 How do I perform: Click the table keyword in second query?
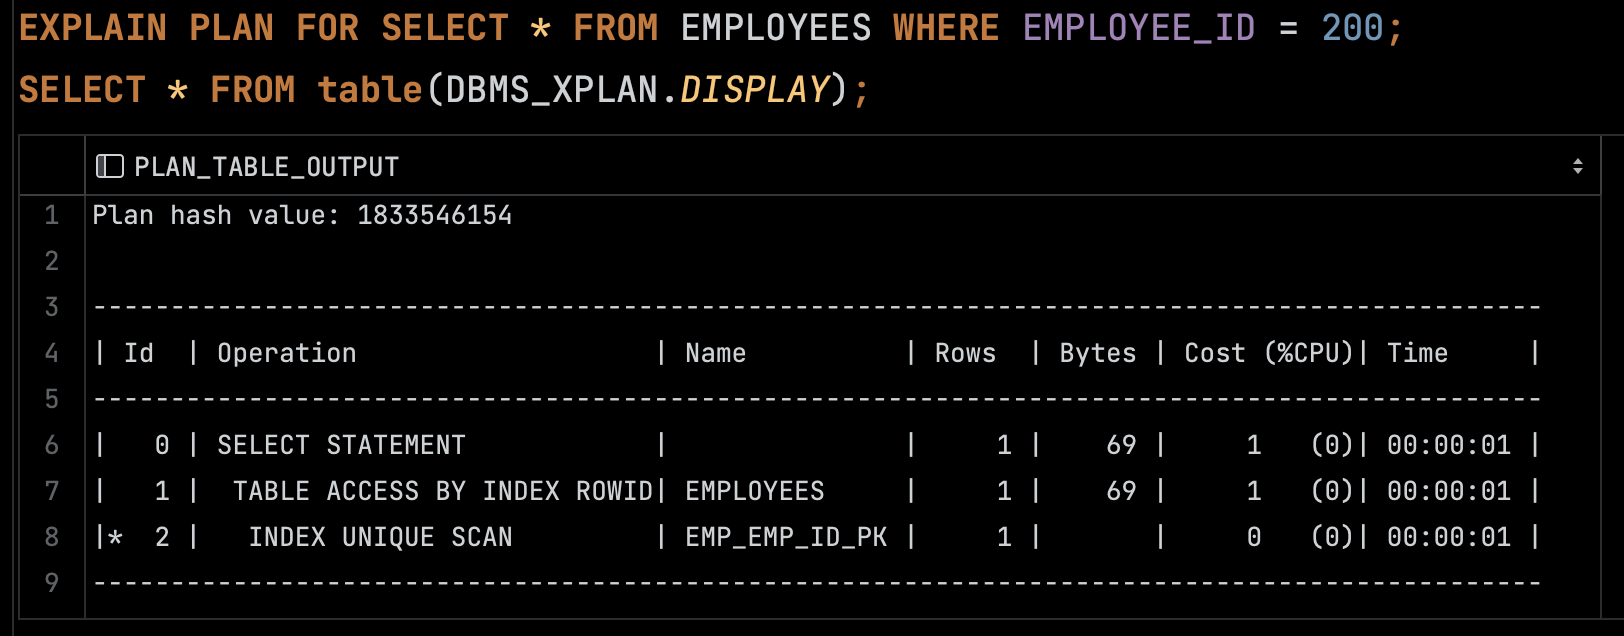coord(370,90)
